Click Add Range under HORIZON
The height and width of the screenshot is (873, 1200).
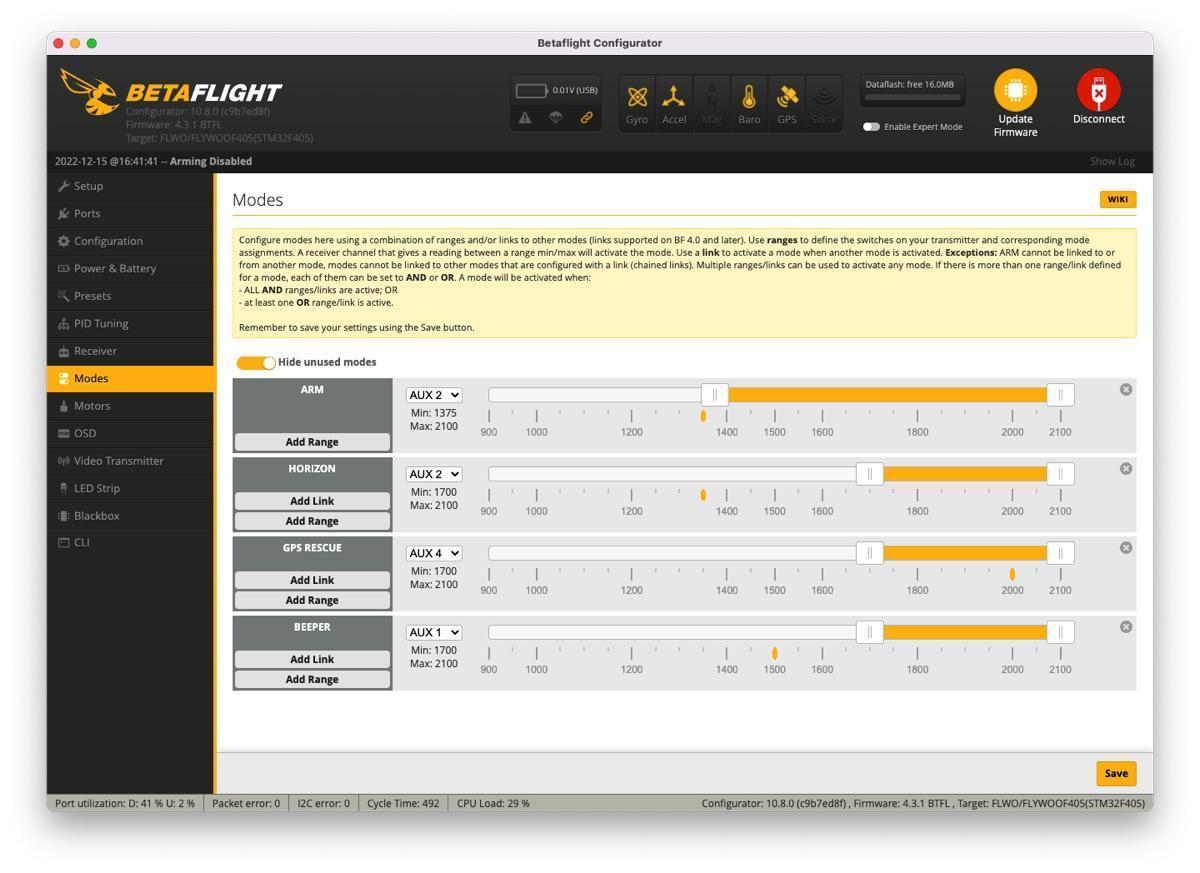pos(312,521)
